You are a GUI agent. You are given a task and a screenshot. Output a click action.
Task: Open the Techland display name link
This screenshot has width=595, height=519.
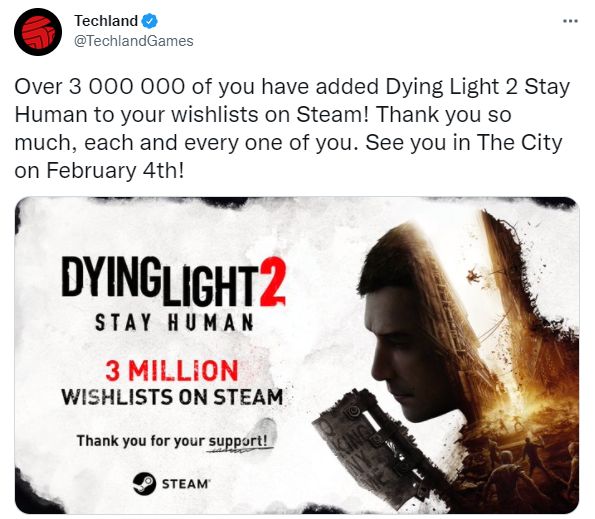pos(106,21)
